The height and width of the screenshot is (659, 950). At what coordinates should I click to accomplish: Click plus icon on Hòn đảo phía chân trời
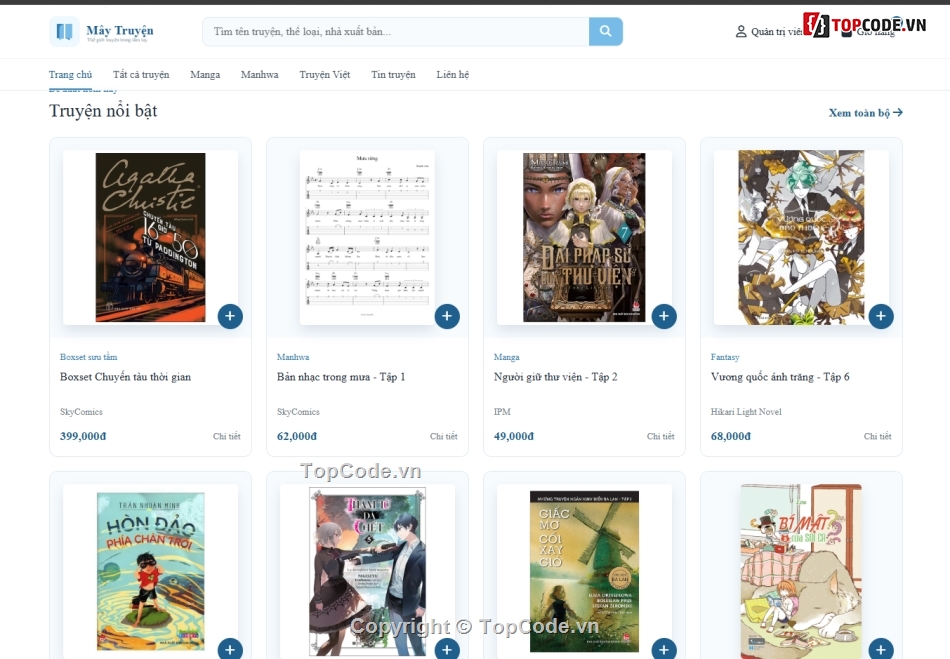coord(230,649)
